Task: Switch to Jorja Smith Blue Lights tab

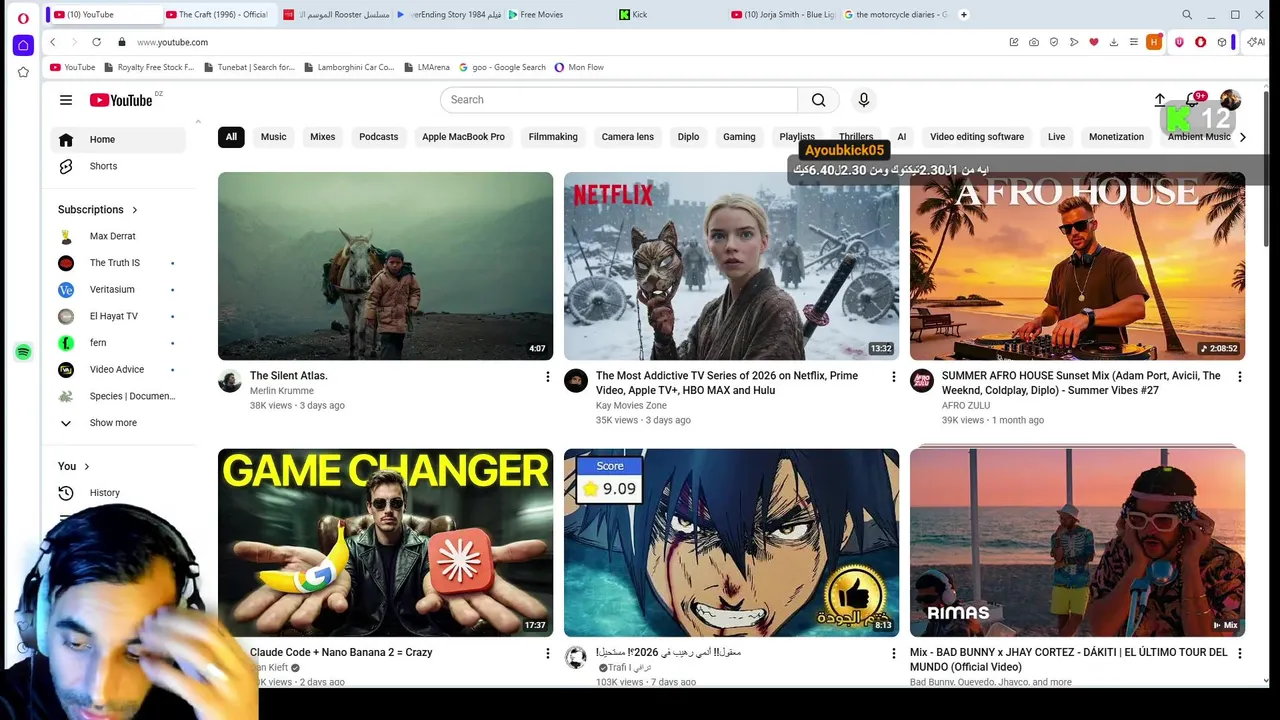Action: [x=784, y=15]
